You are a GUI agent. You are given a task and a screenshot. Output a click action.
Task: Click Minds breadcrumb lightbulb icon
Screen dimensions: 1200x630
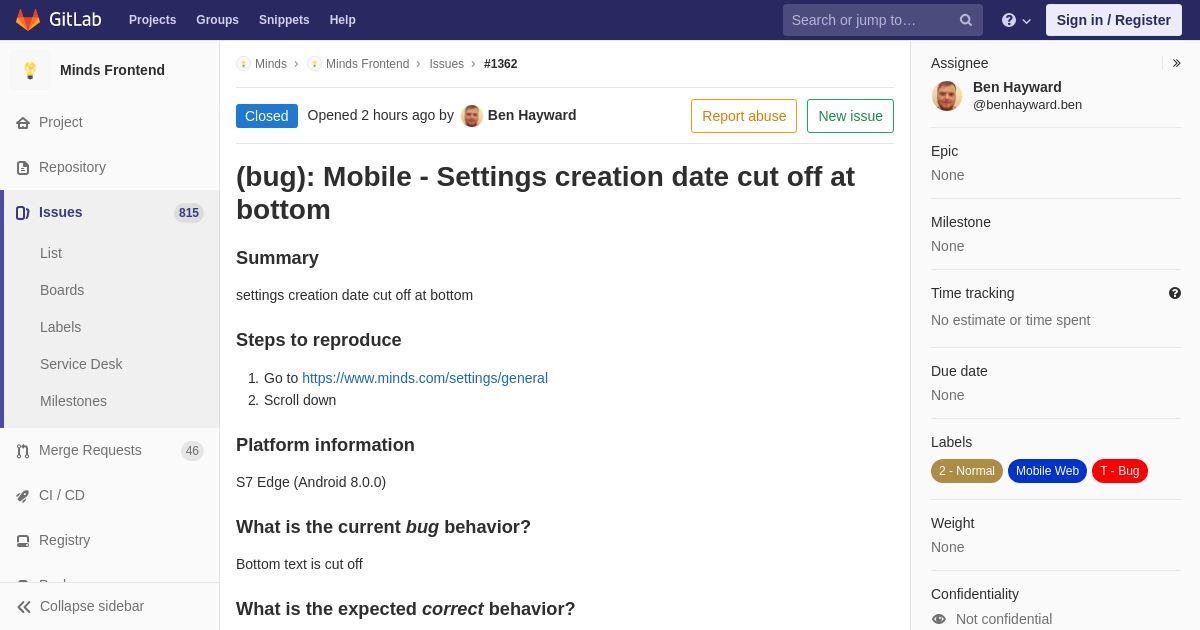243,64
